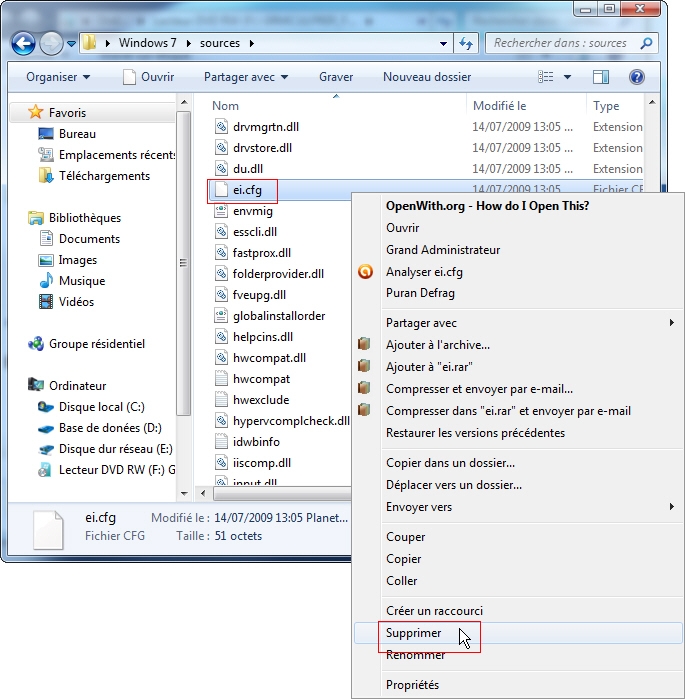685x699 pixels.
Task: Select the idwbinfo file icon
Action: pos(221,441)
